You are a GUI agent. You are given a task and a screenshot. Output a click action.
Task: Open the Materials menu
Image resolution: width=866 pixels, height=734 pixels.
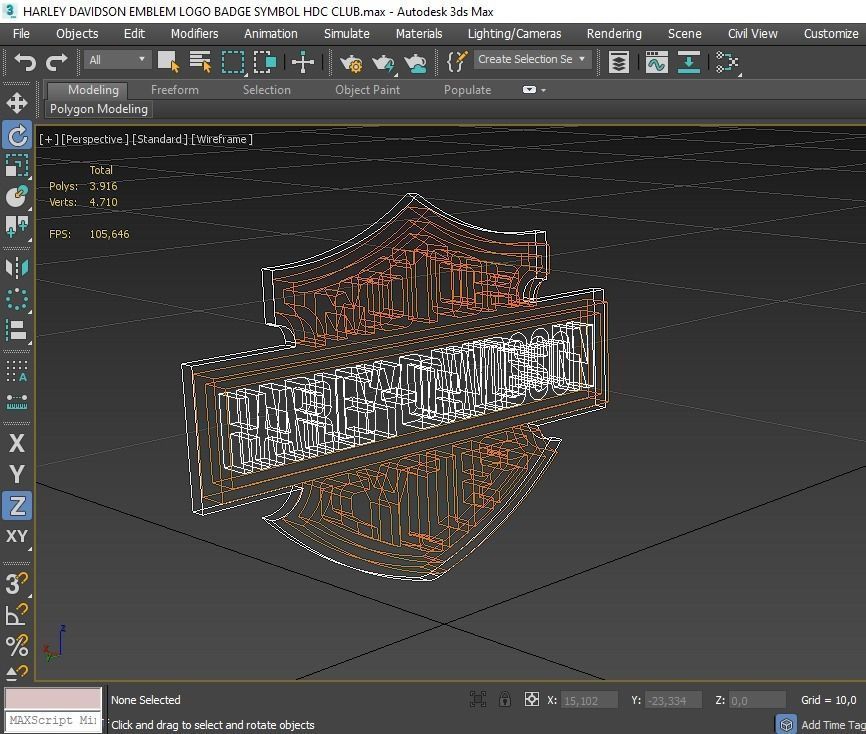pos(419,33)
